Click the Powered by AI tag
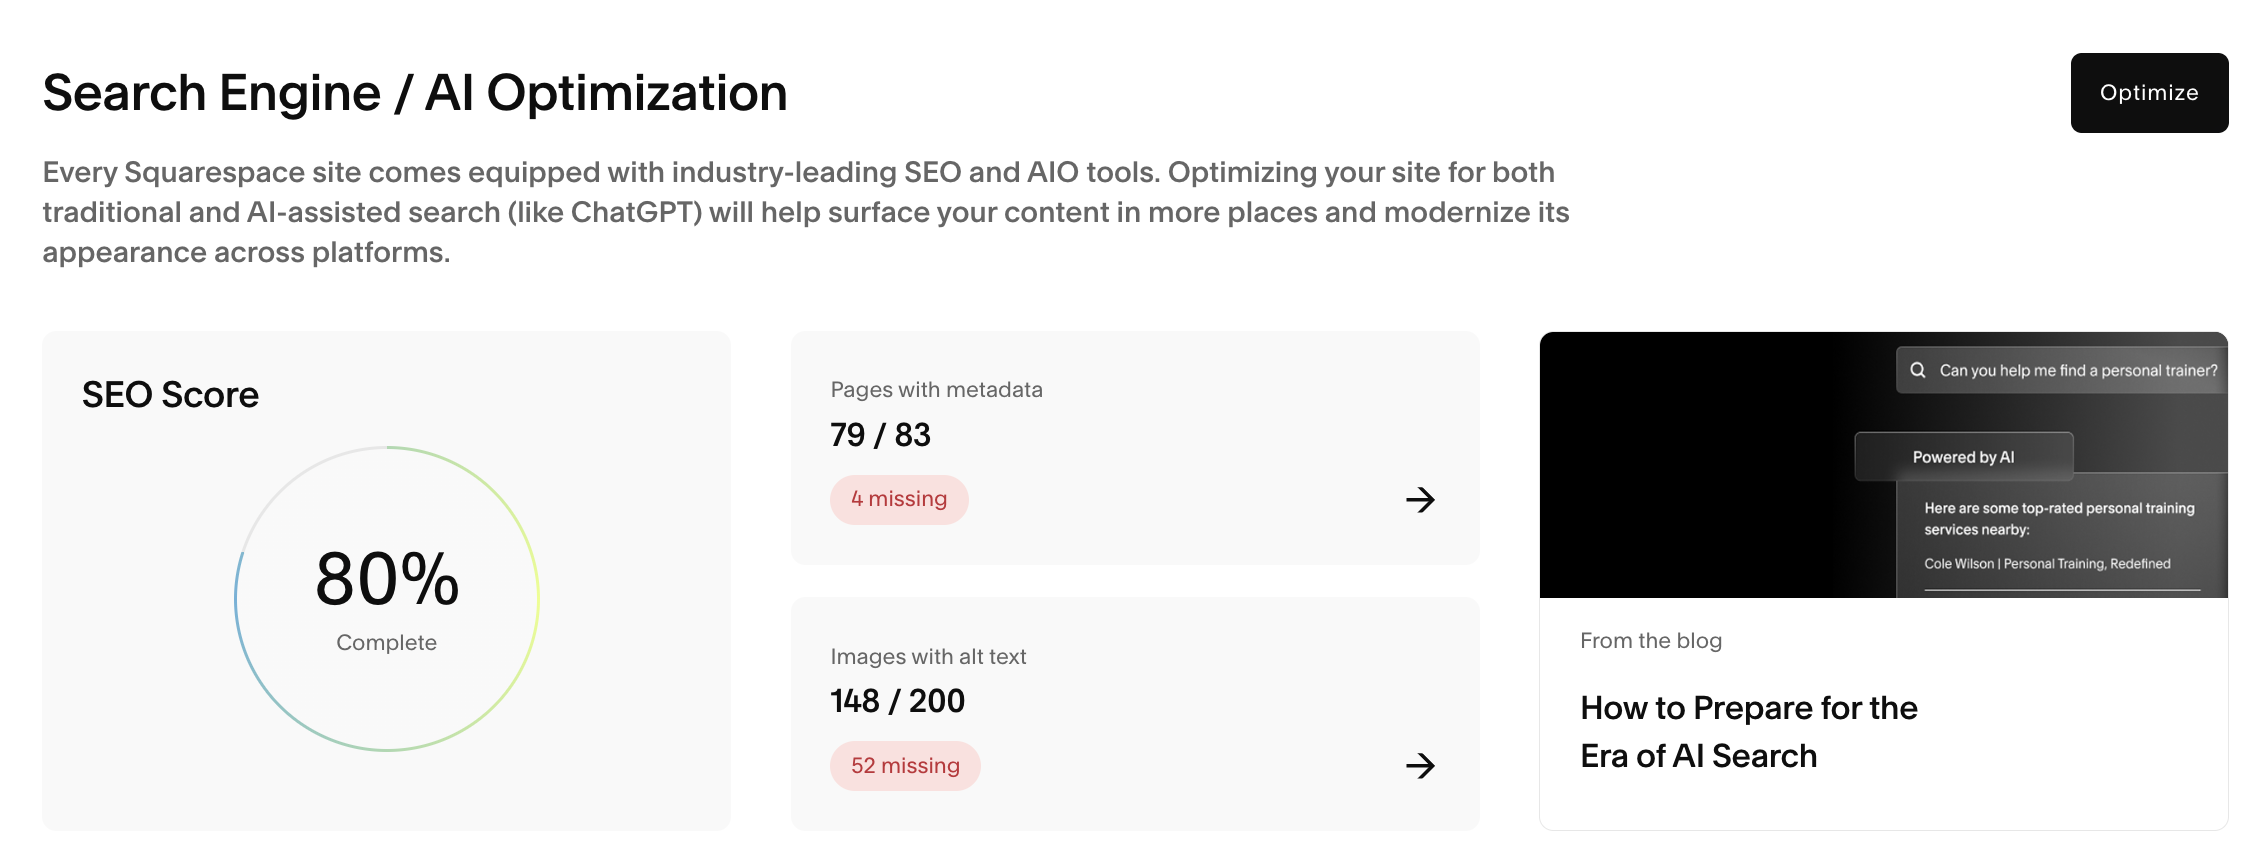 pos(1963,457)
